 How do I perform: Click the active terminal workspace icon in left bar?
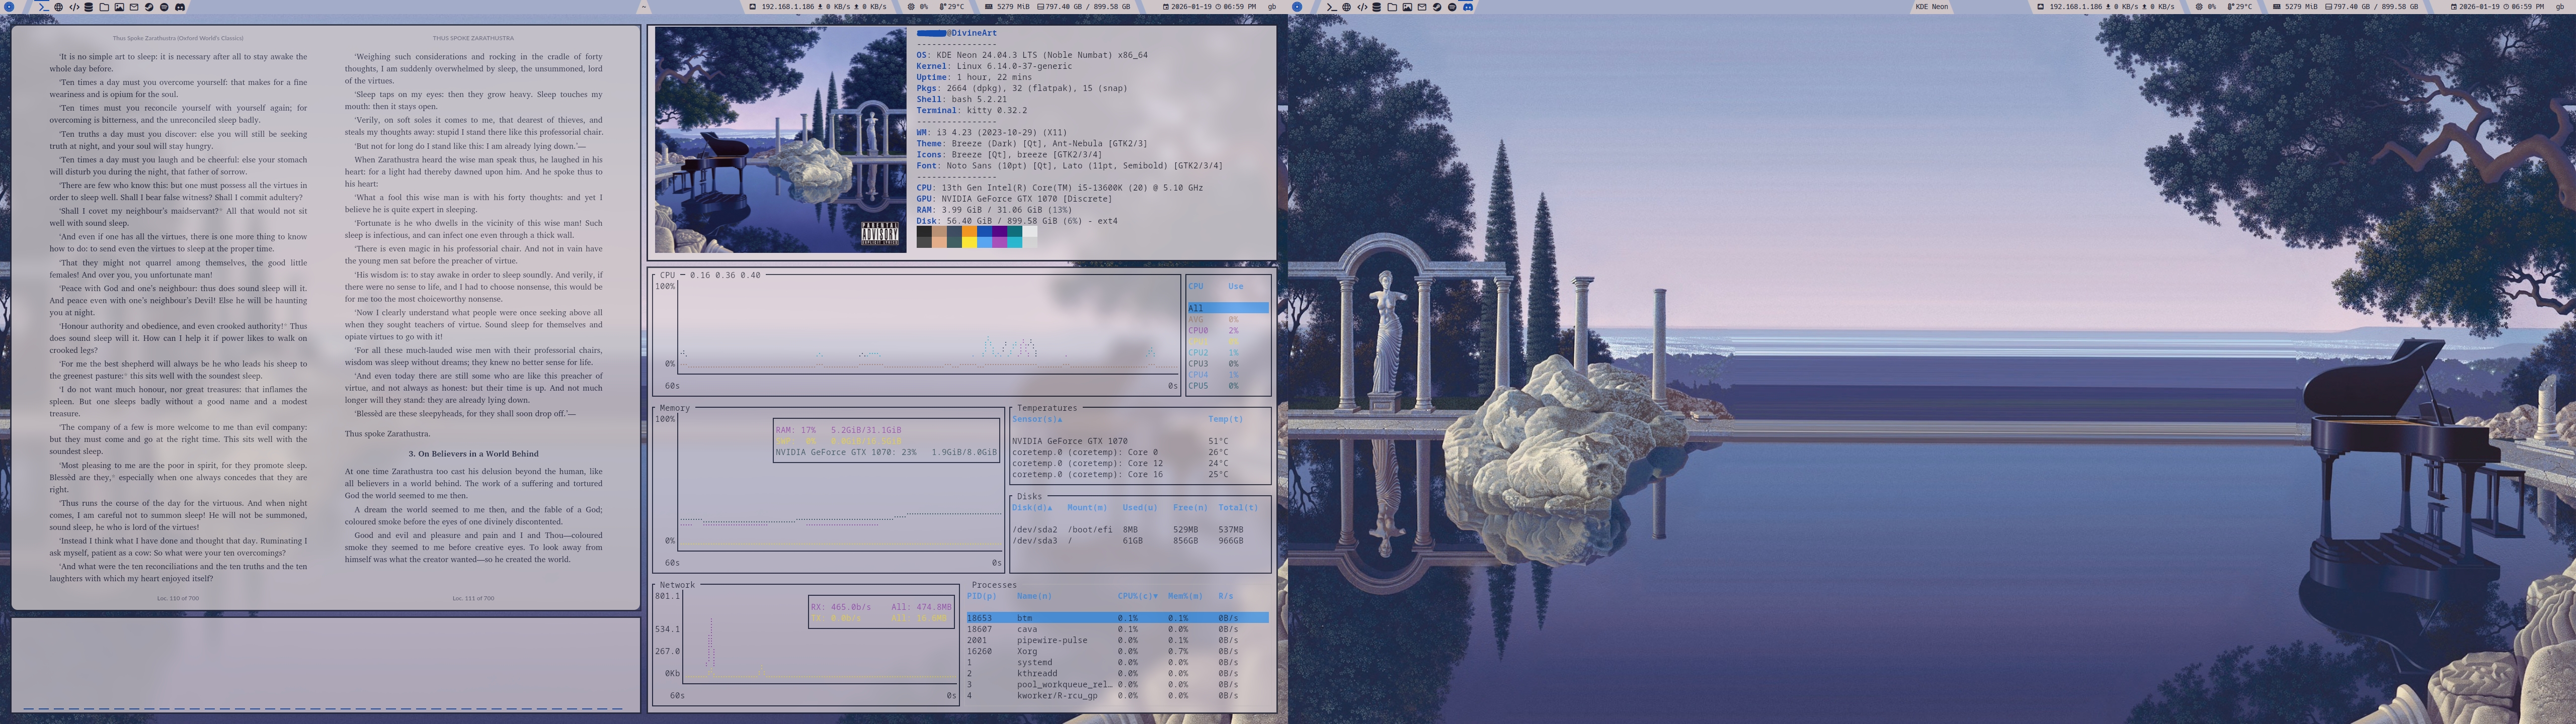click(44, 7)
